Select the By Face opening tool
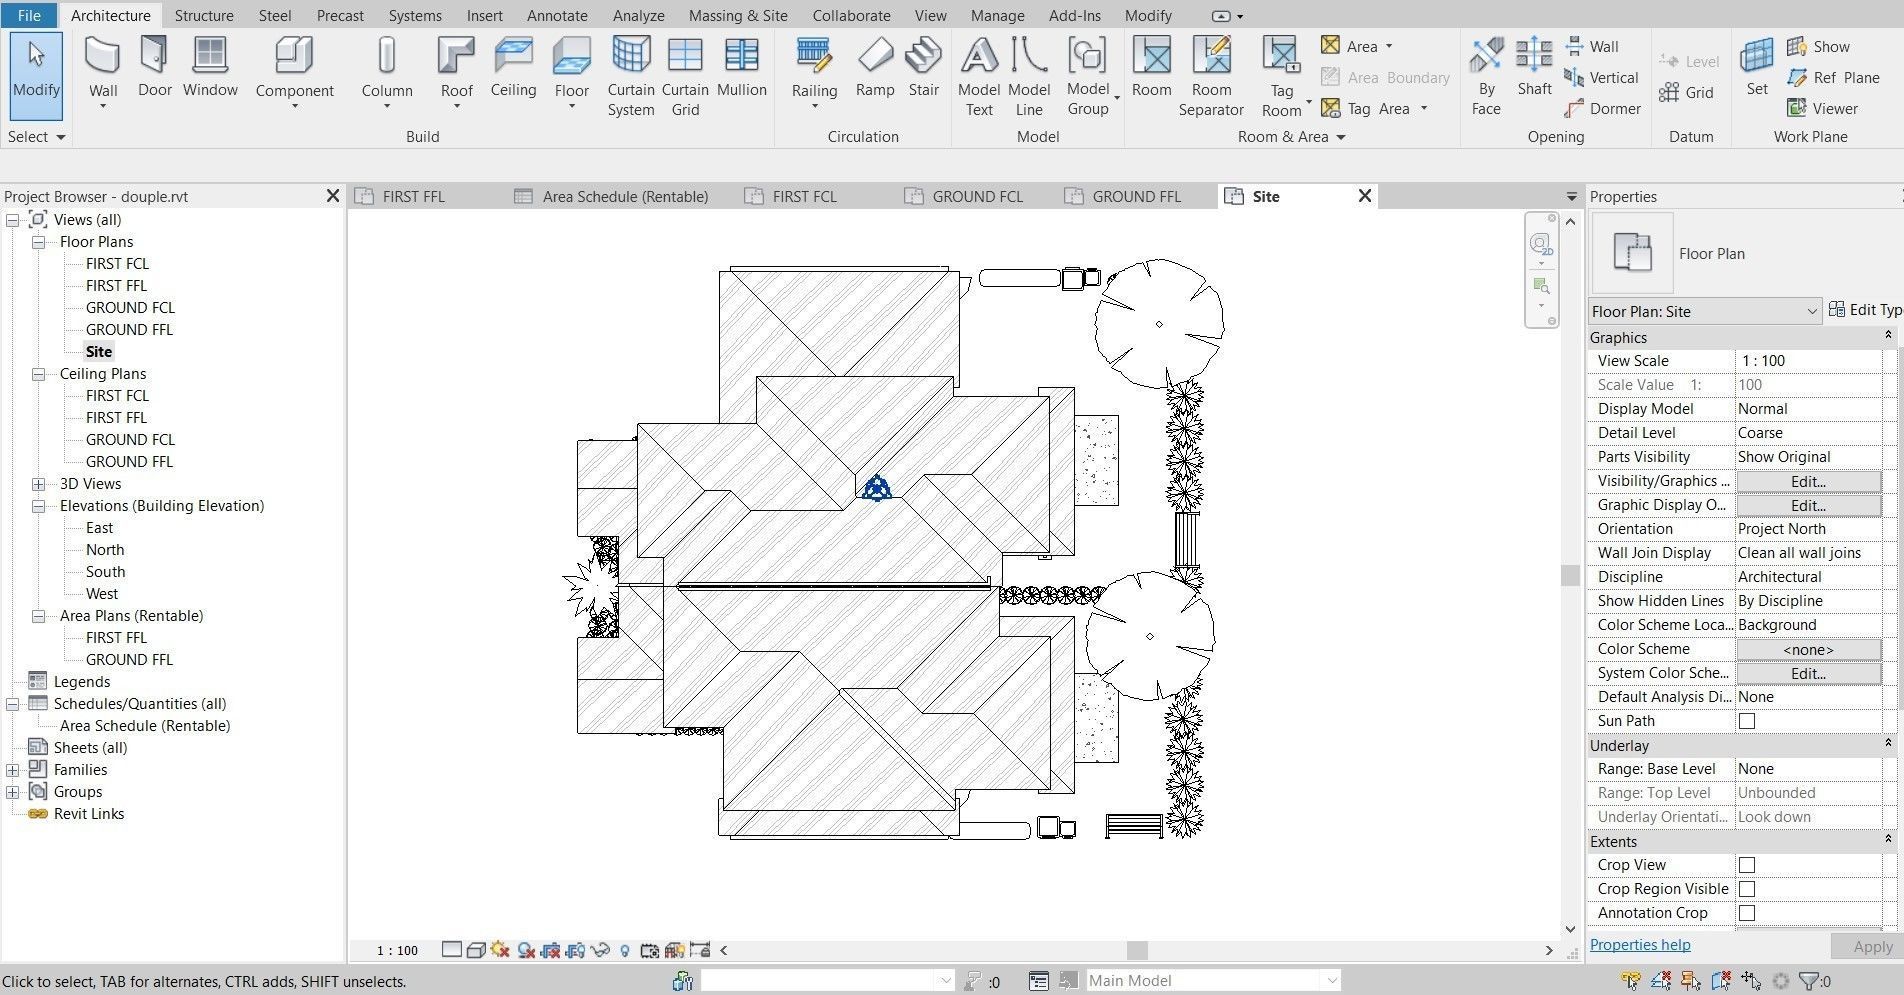The image size is (1904, 995). 1486,77
